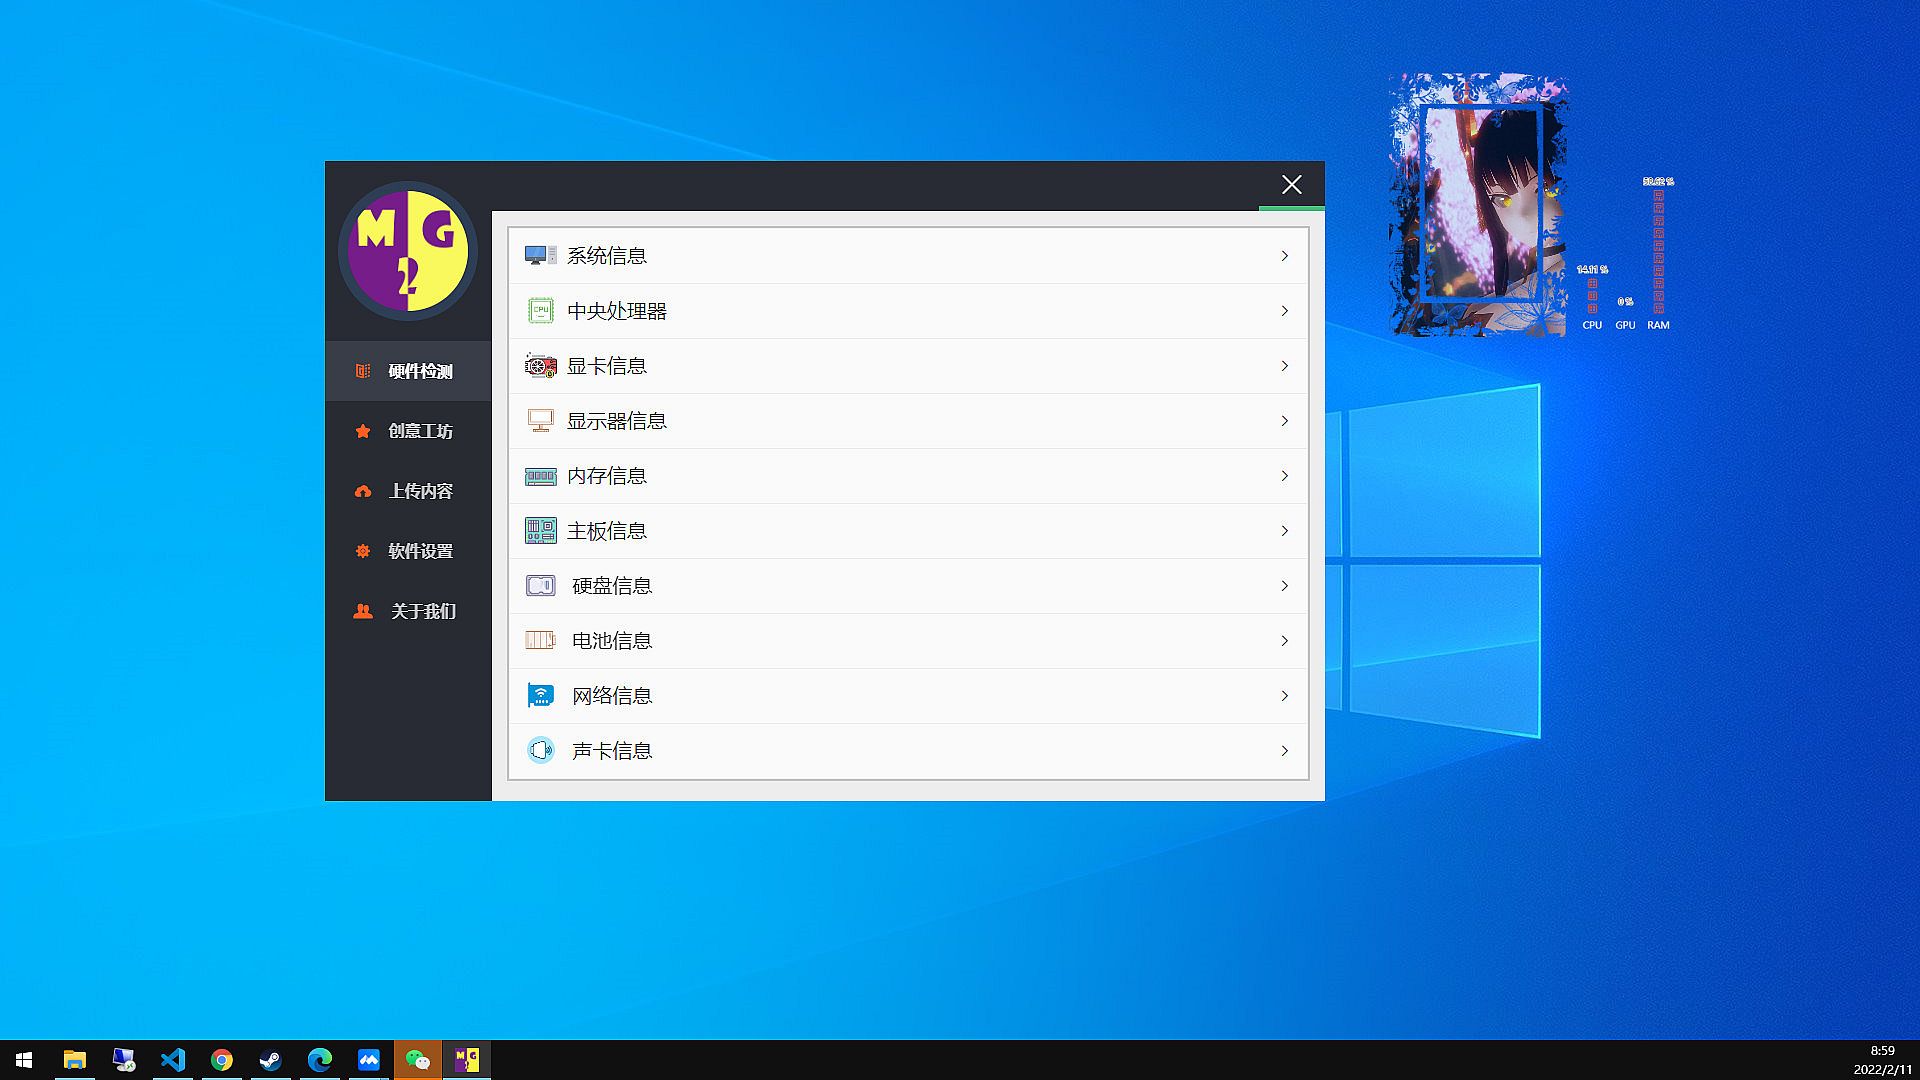Expand the 内存信息 row chevron
The height and width of the screenshot is (1080, 1920).
(1284, 476)
